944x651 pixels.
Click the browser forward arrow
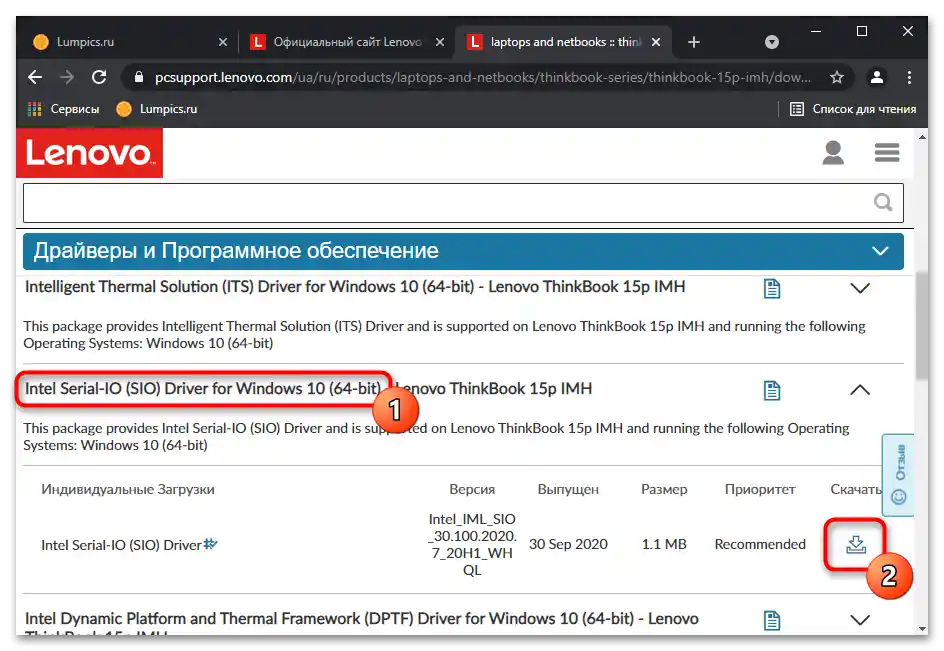67,77
